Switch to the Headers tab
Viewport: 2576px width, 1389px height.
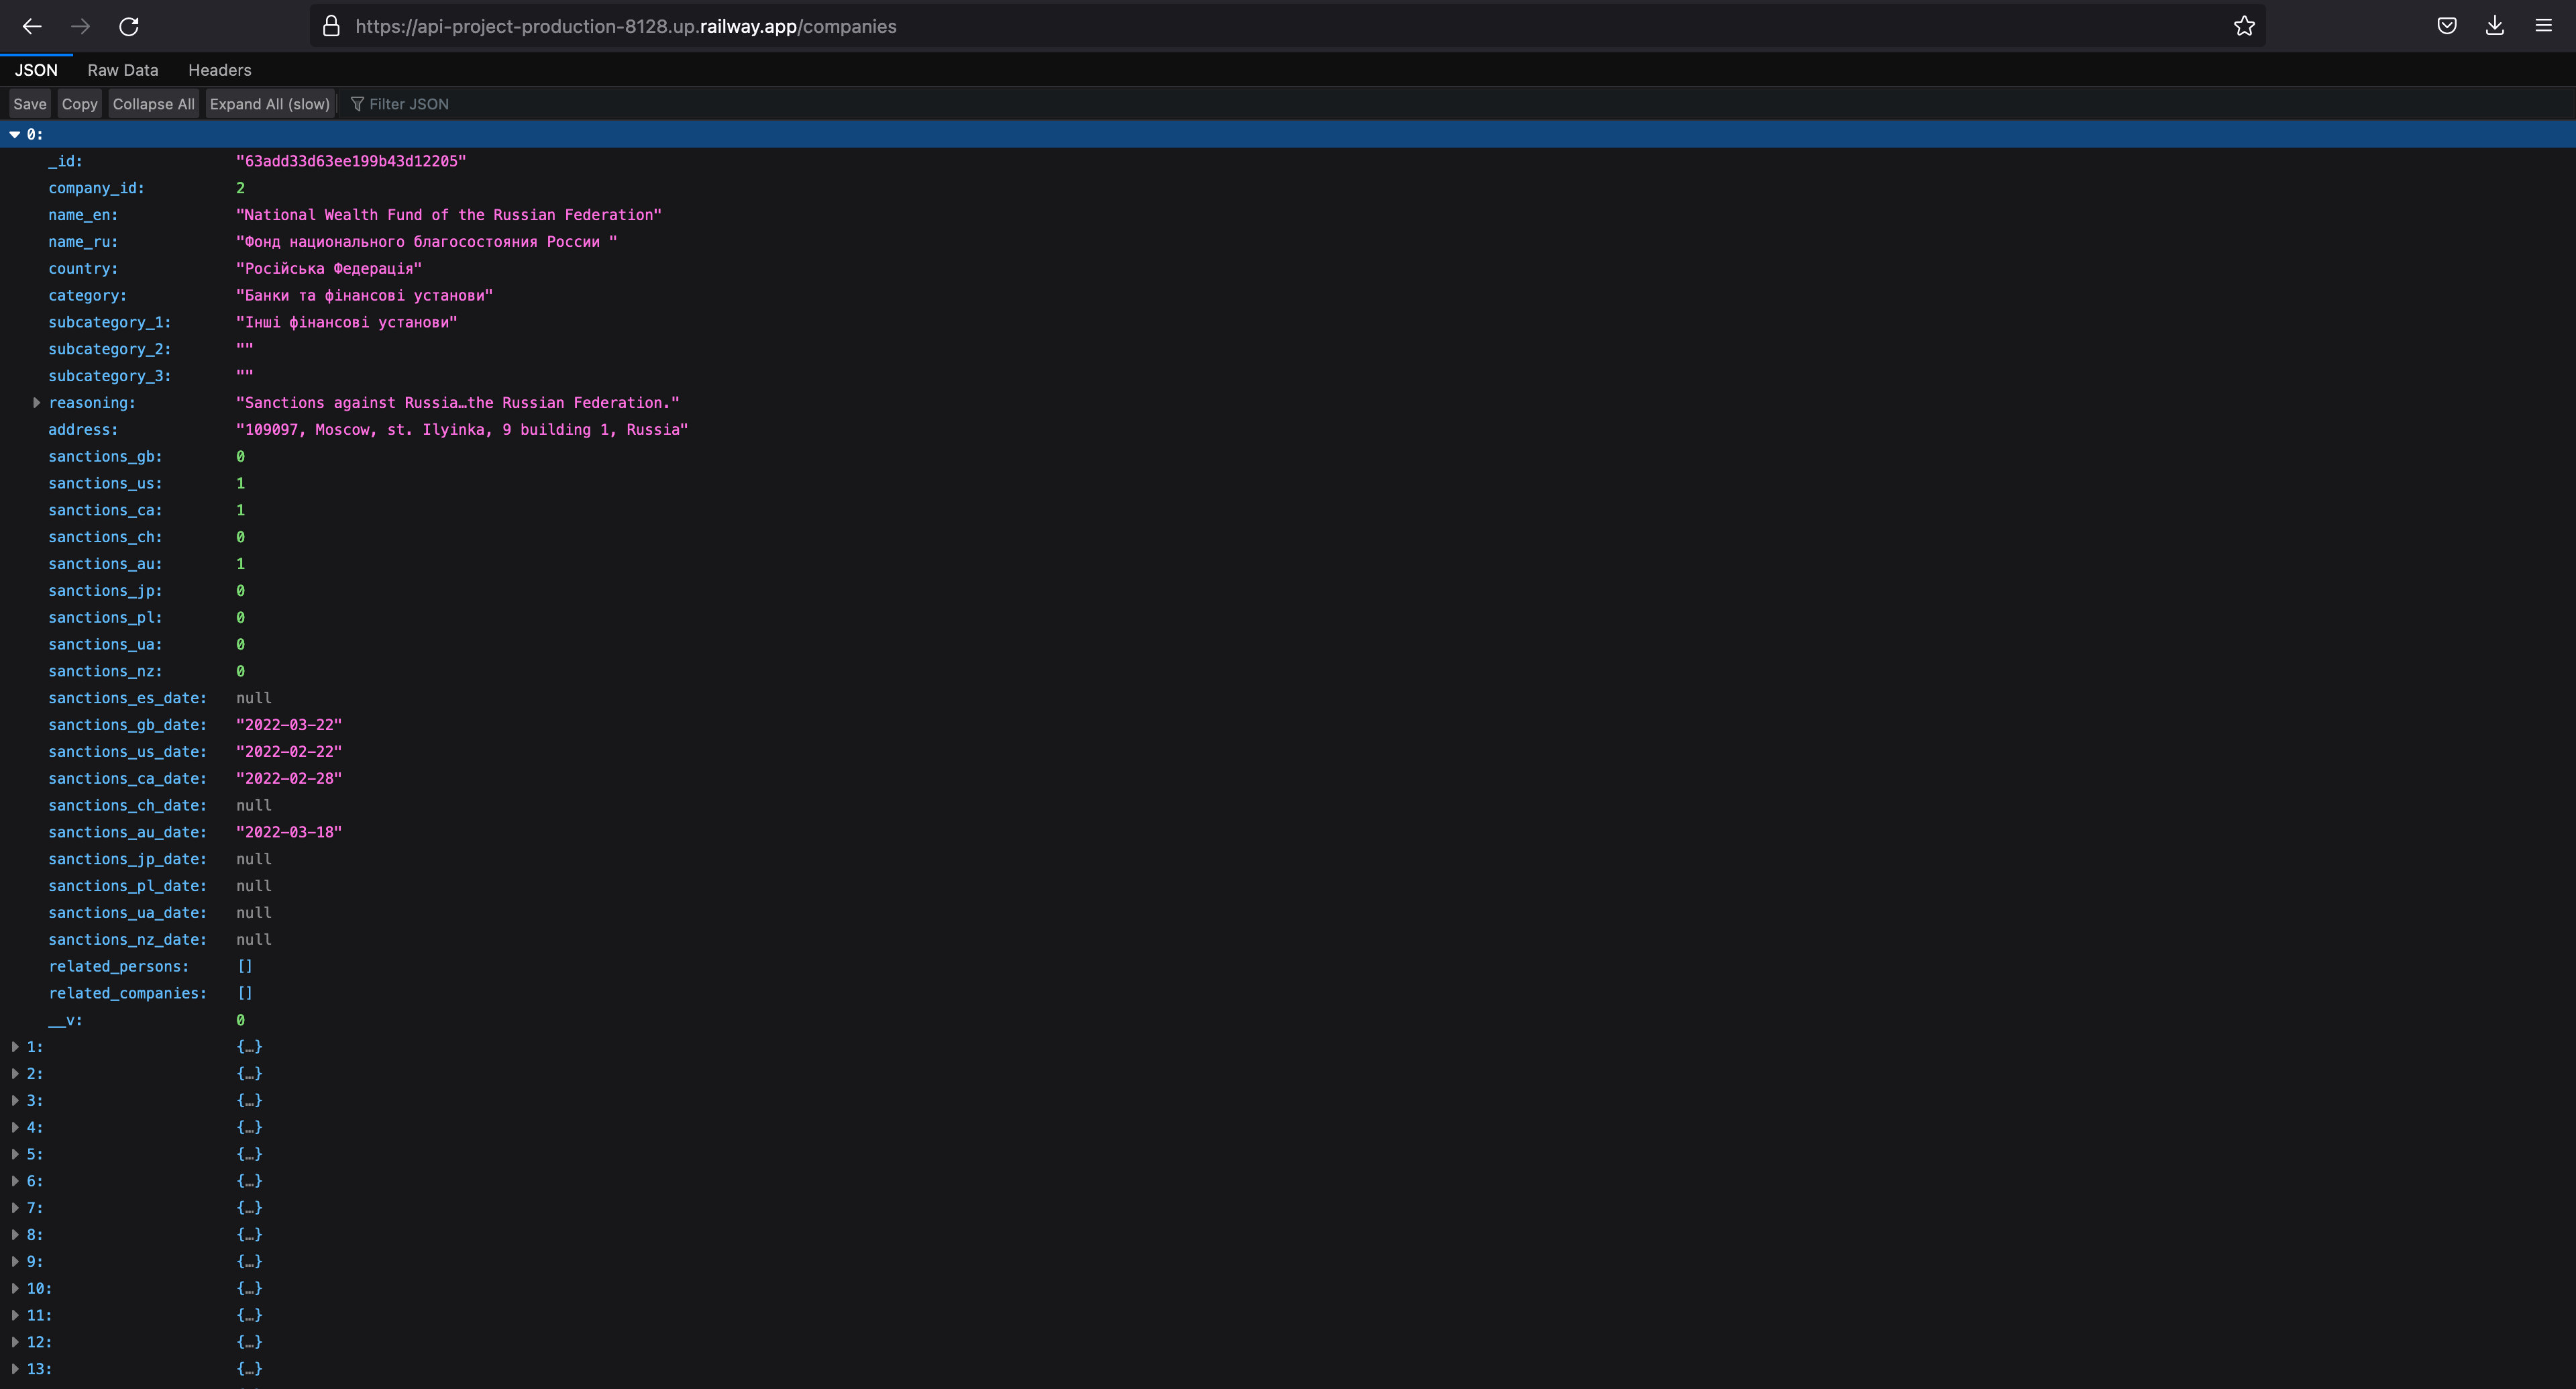pyautogui.click(x=219, y=70)
